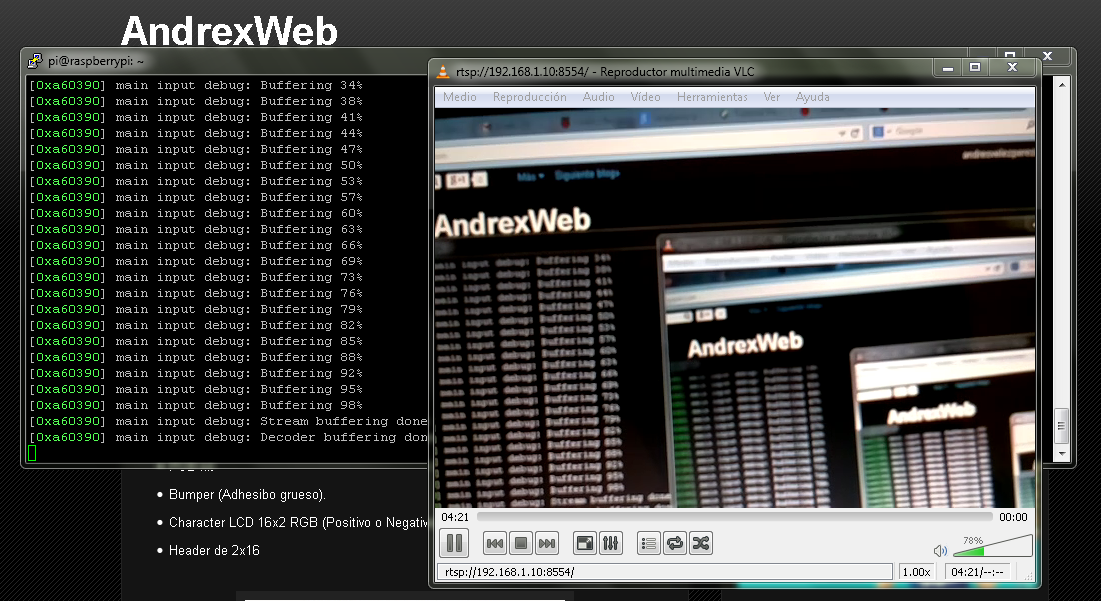The width and height of the screenshot is (1101, 601).
Task: Enable random playback order
Action: (700, 543)
